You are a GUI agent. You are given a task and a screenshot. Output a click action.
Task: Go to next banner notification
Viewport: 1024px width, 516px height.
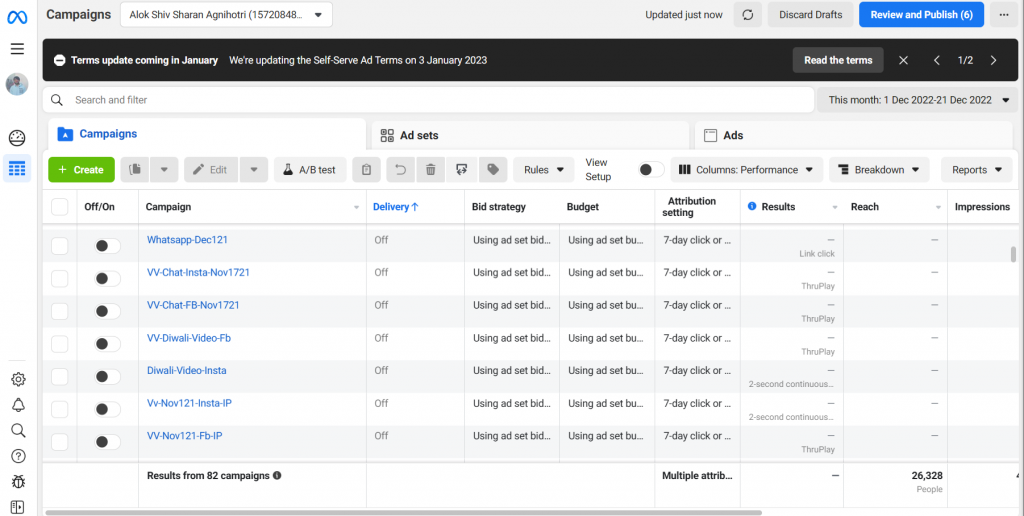pos(993,60)
